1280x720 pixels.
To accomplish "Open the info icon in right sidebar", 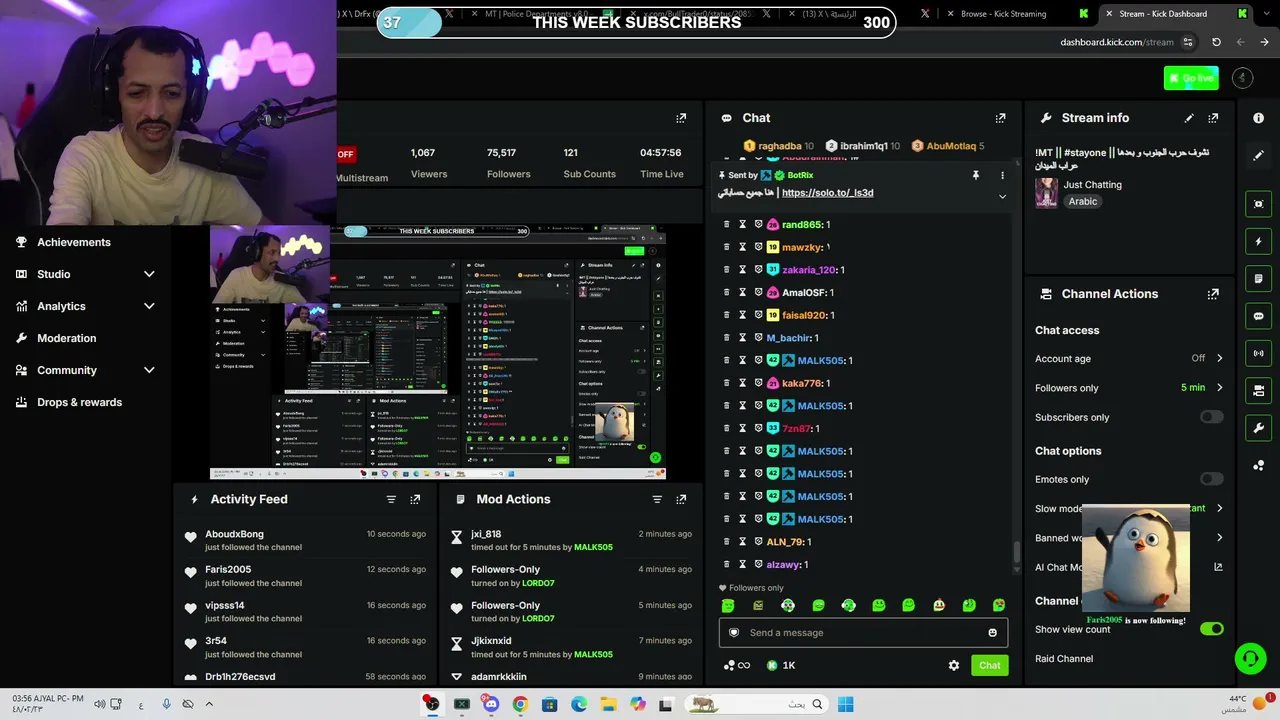I will point(1258,118).
